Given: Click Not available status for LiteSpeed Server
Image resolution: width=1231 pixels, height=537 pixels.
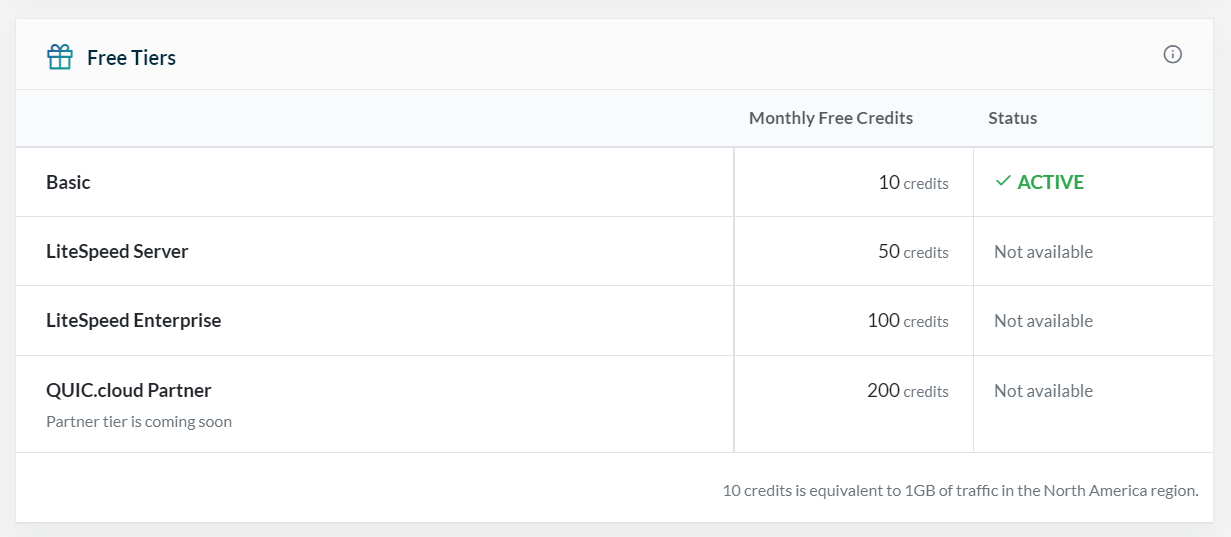Looking at the screenshot, I should (x=1043, y=252).
